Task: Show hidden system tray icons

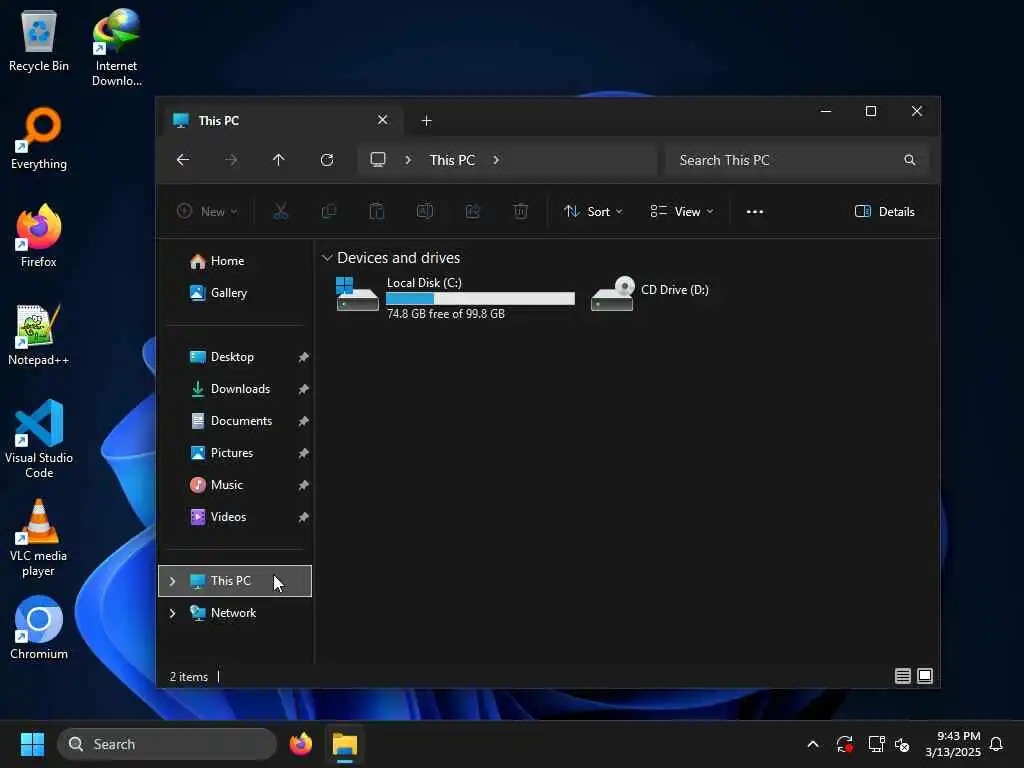Action: (813, 744)
